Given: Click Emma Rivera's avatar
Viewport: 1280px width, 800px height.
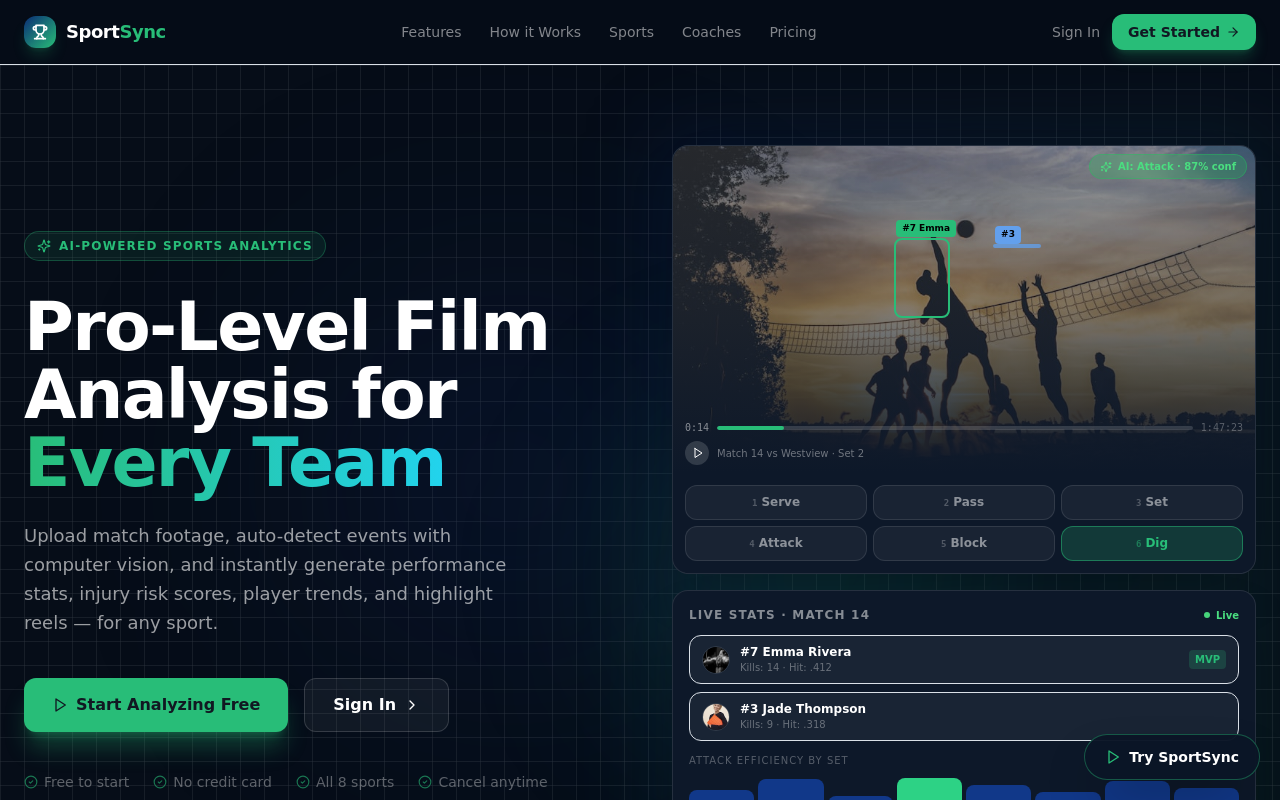Looking at the screenshot, I should [x=716, y=660].
